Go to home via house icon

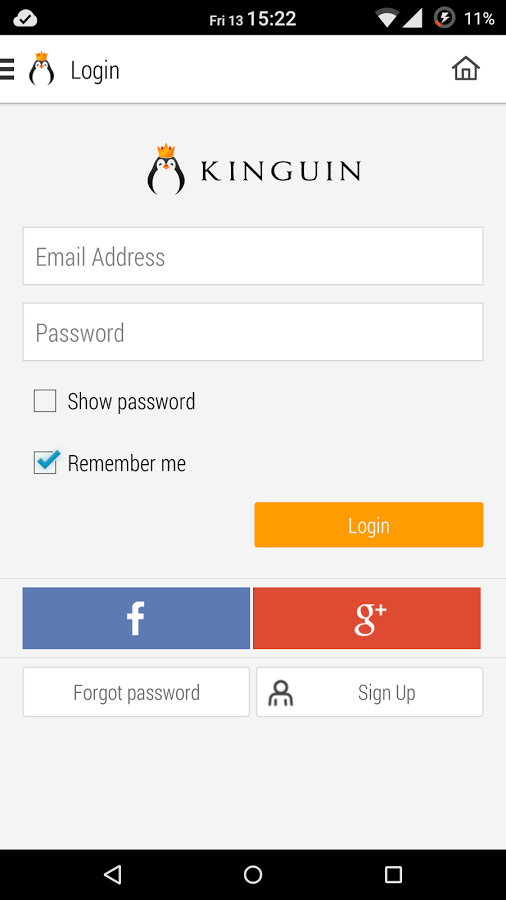tap(466, 68)
